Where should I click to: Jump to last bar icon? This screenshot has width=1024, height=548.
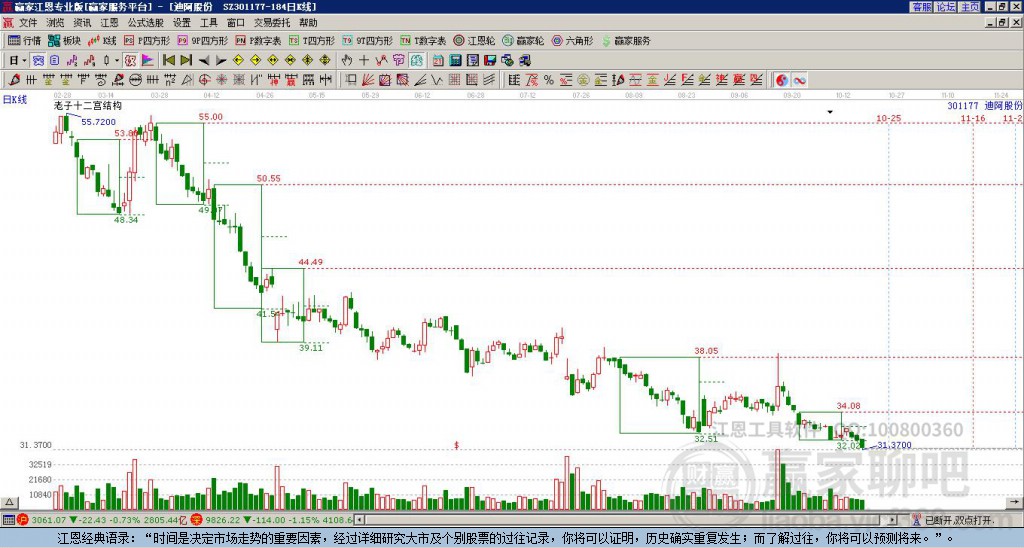(x=186, y=60)
